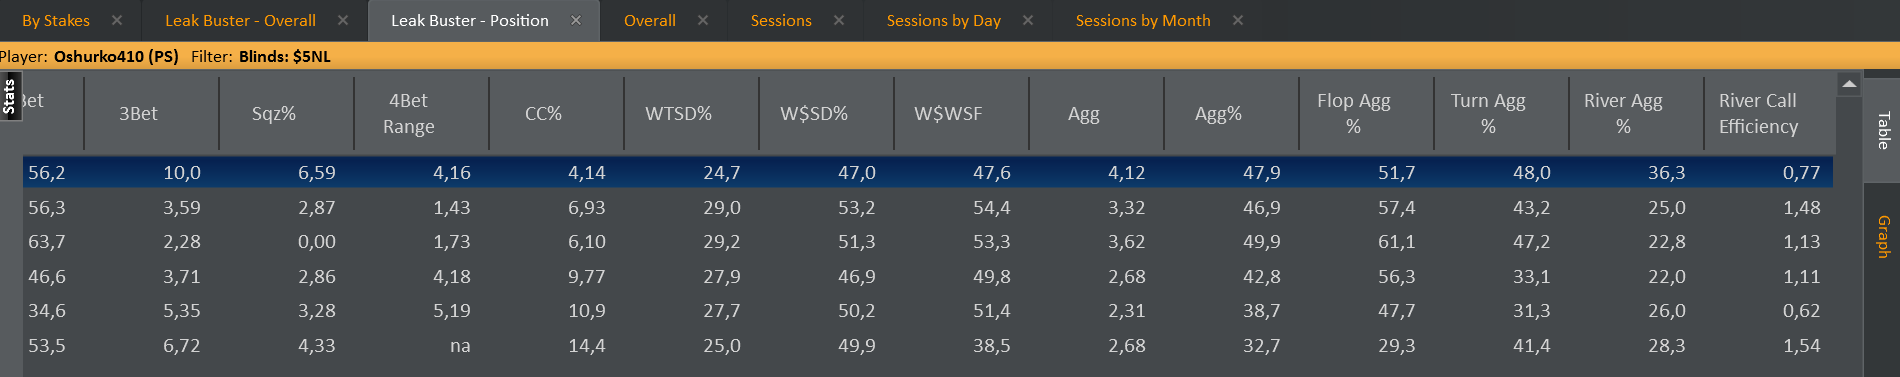Close the Sessions by Month tab
The height and width of the screenshot is (377, 1900).
click(1238, 20)
